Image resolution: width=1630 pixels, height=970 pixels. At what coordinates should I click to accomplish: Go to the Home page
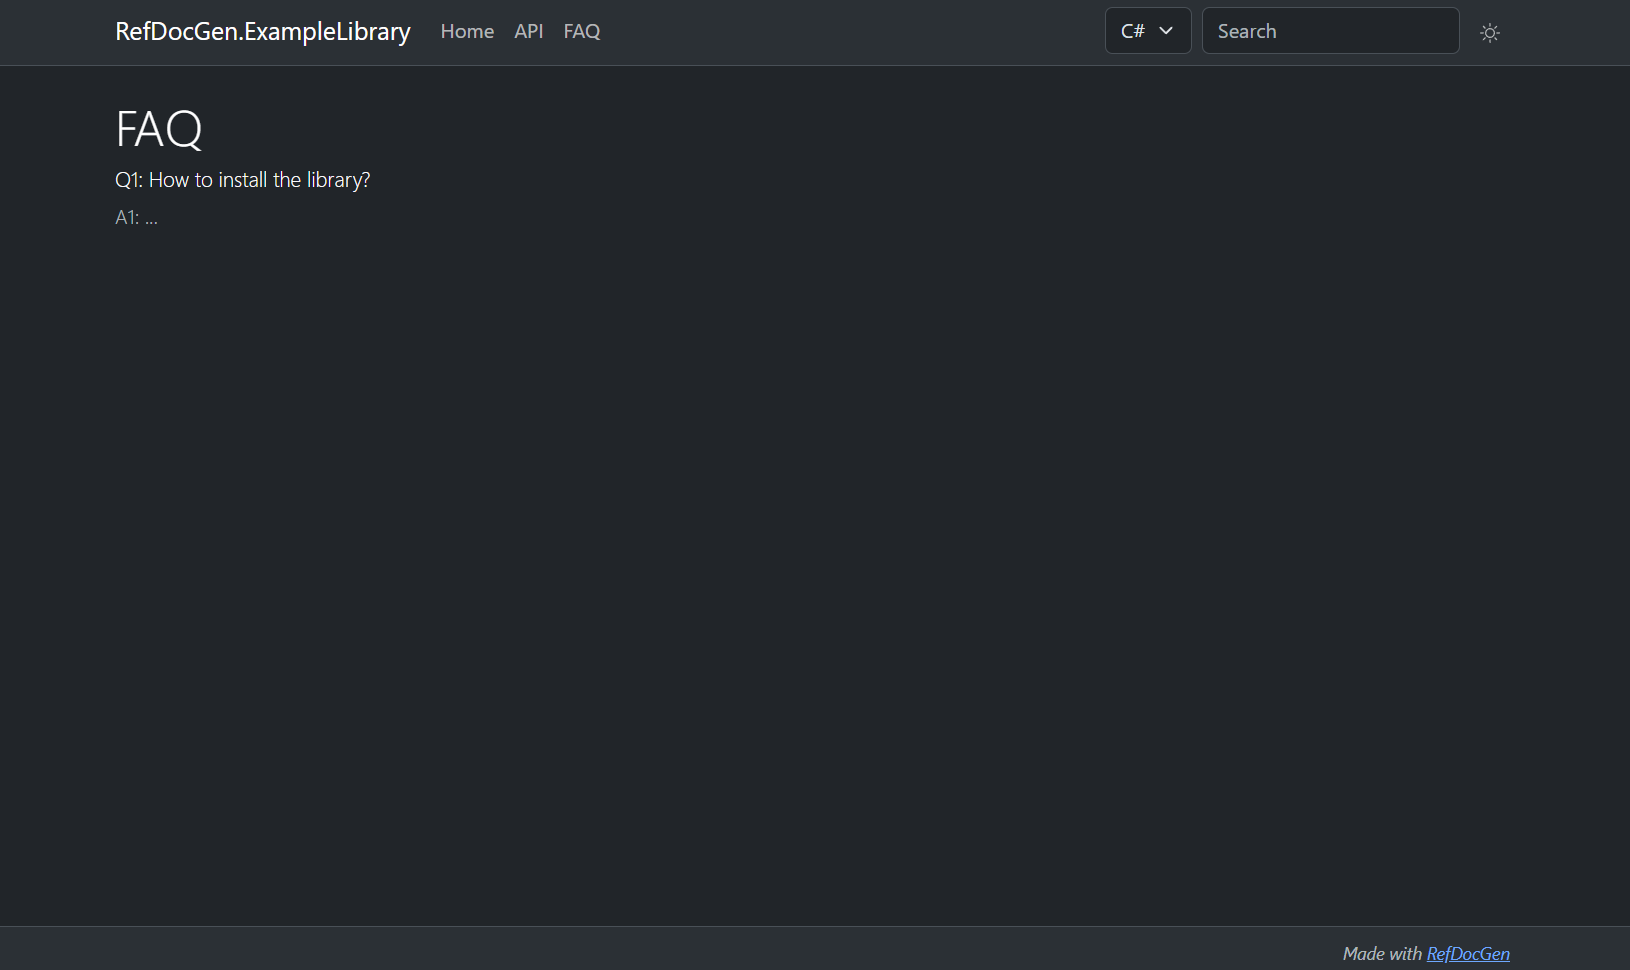[467, 31]
